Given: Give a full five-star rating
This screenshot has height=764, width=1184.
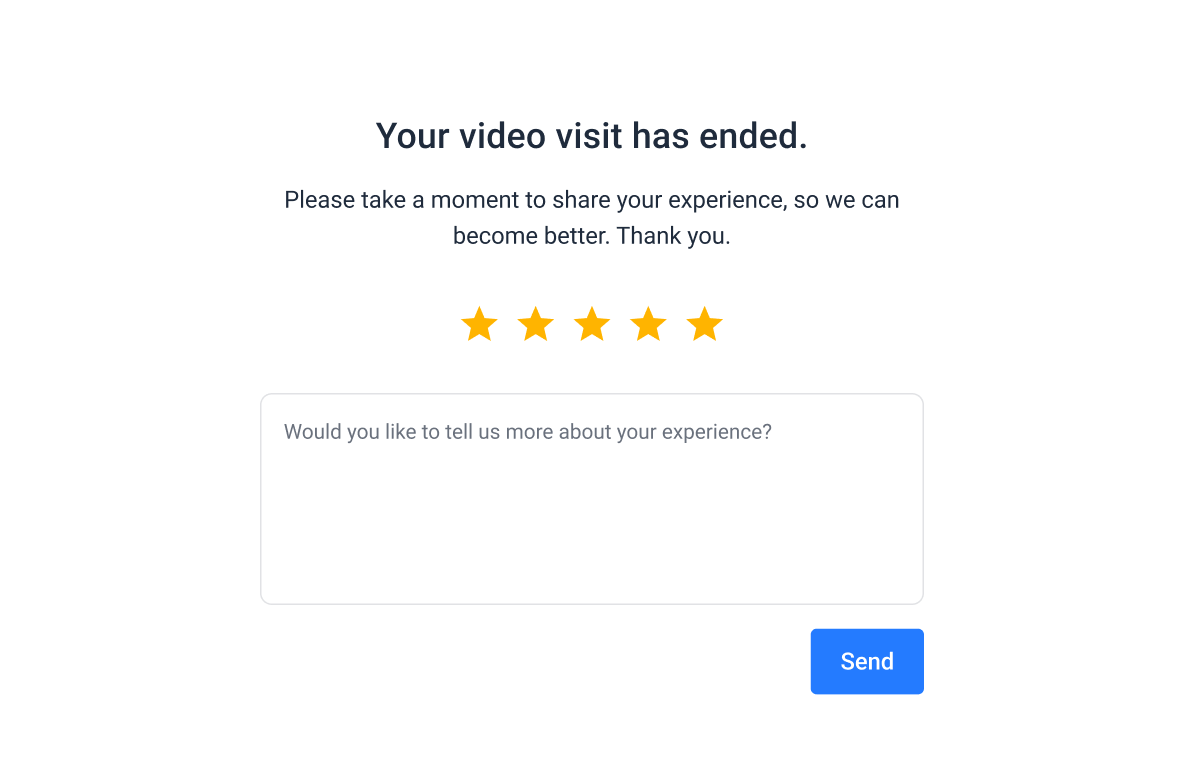Looking at the screenshot, I should click(705, 325).
